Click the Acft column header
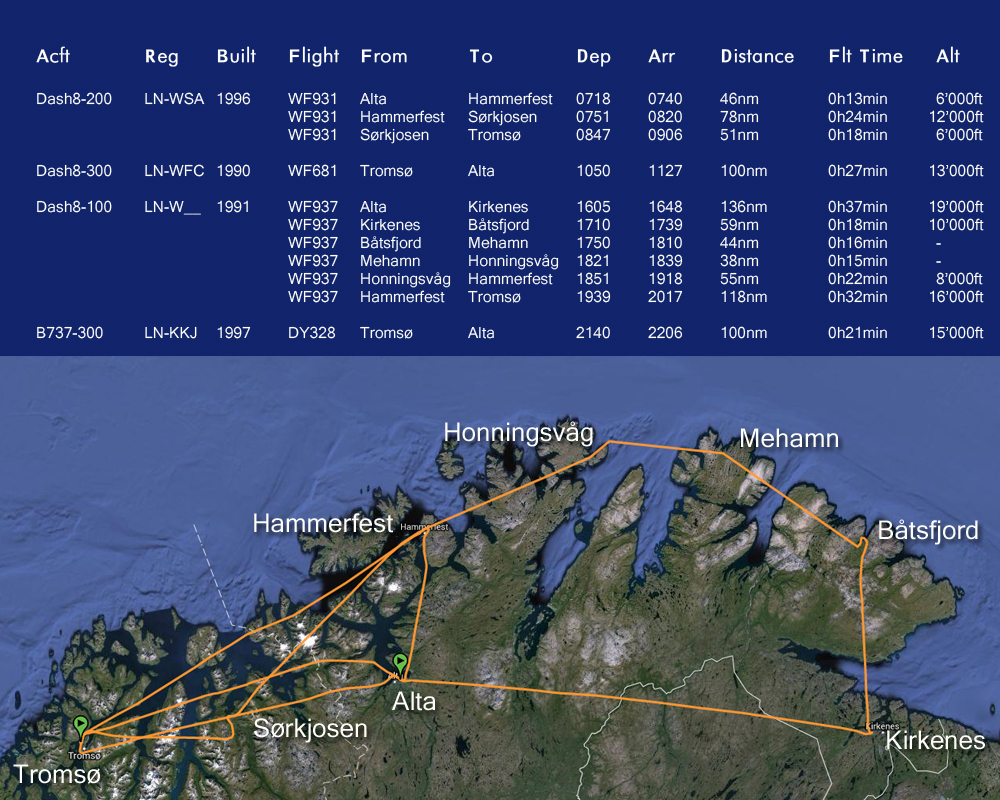 [53, 56]
